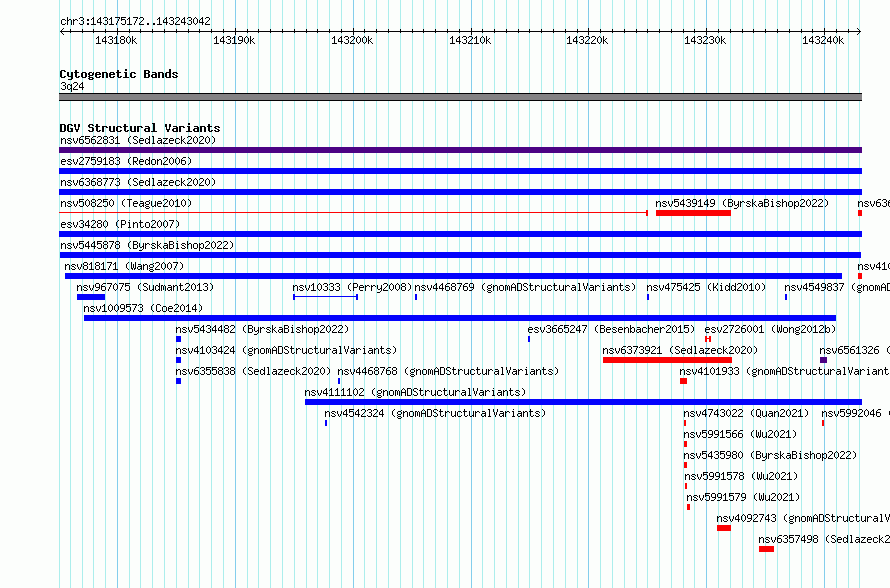Click the blue nsv4111102 variant bar
Screen dimensions: 890x588
click(583, 402)
